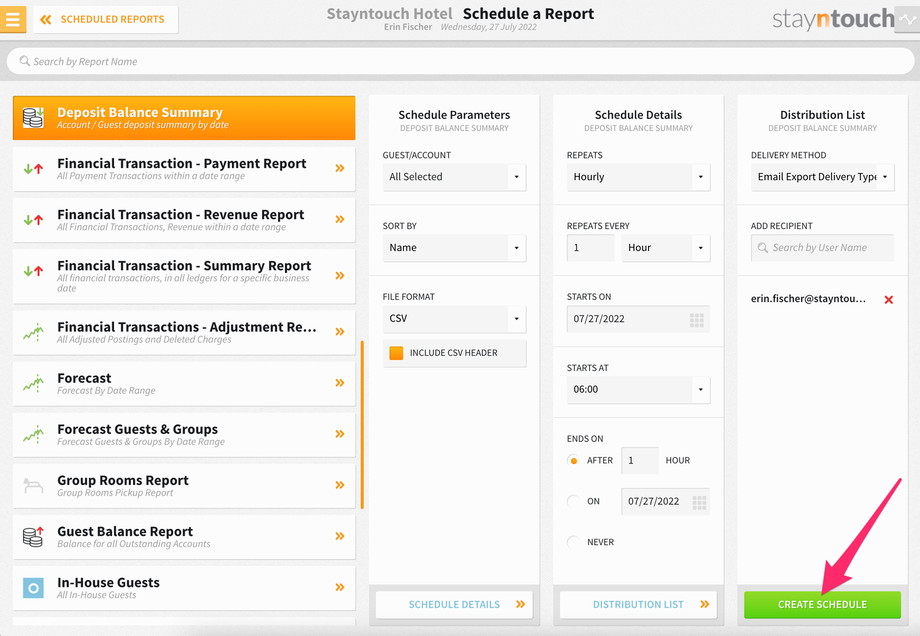Remove recipient erin.fischer with red X
This screenshot has height=636, width=920.
[888, 299]
